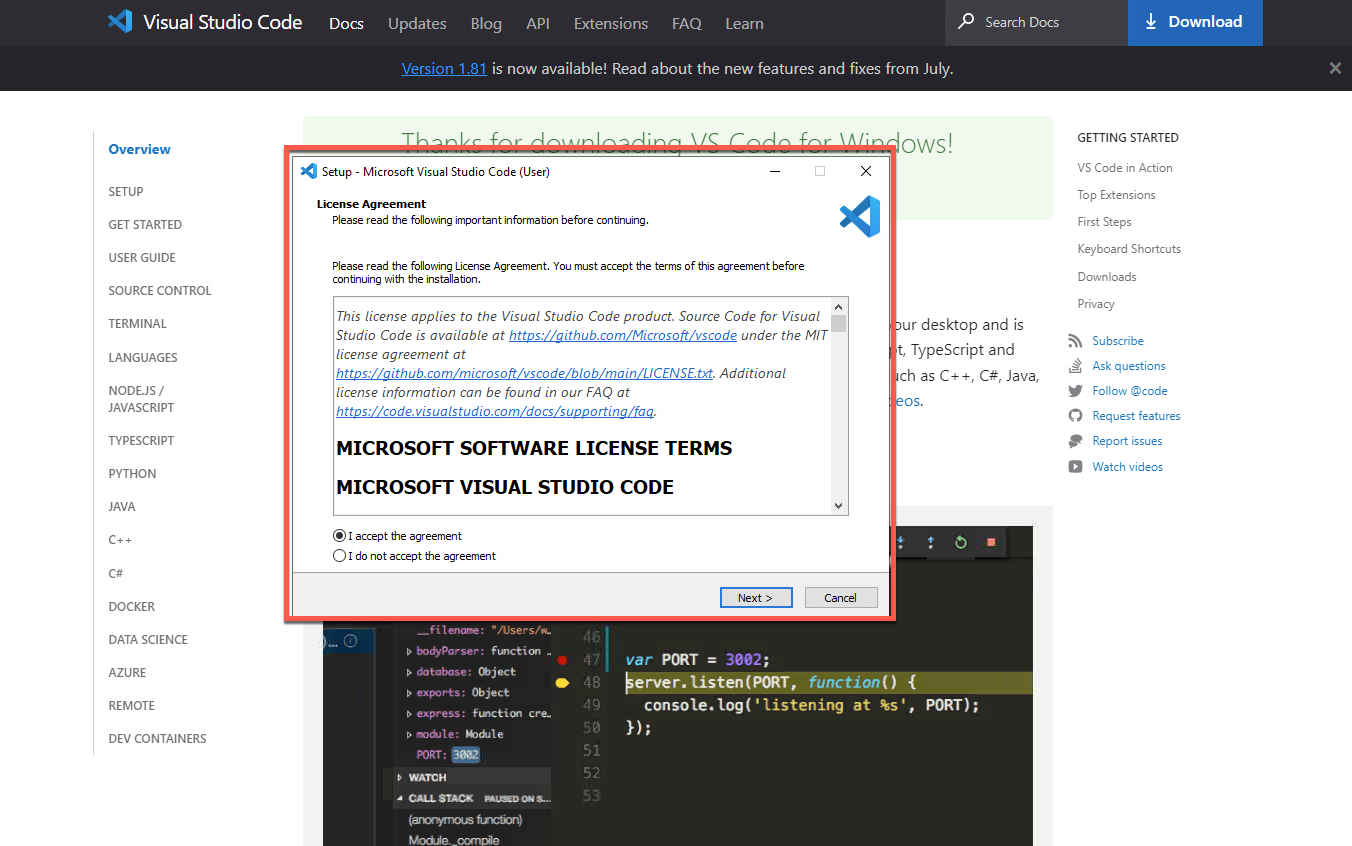Click the RSS Subscribe icon
Screen dimensions: 1352x846
[1075, 341]
